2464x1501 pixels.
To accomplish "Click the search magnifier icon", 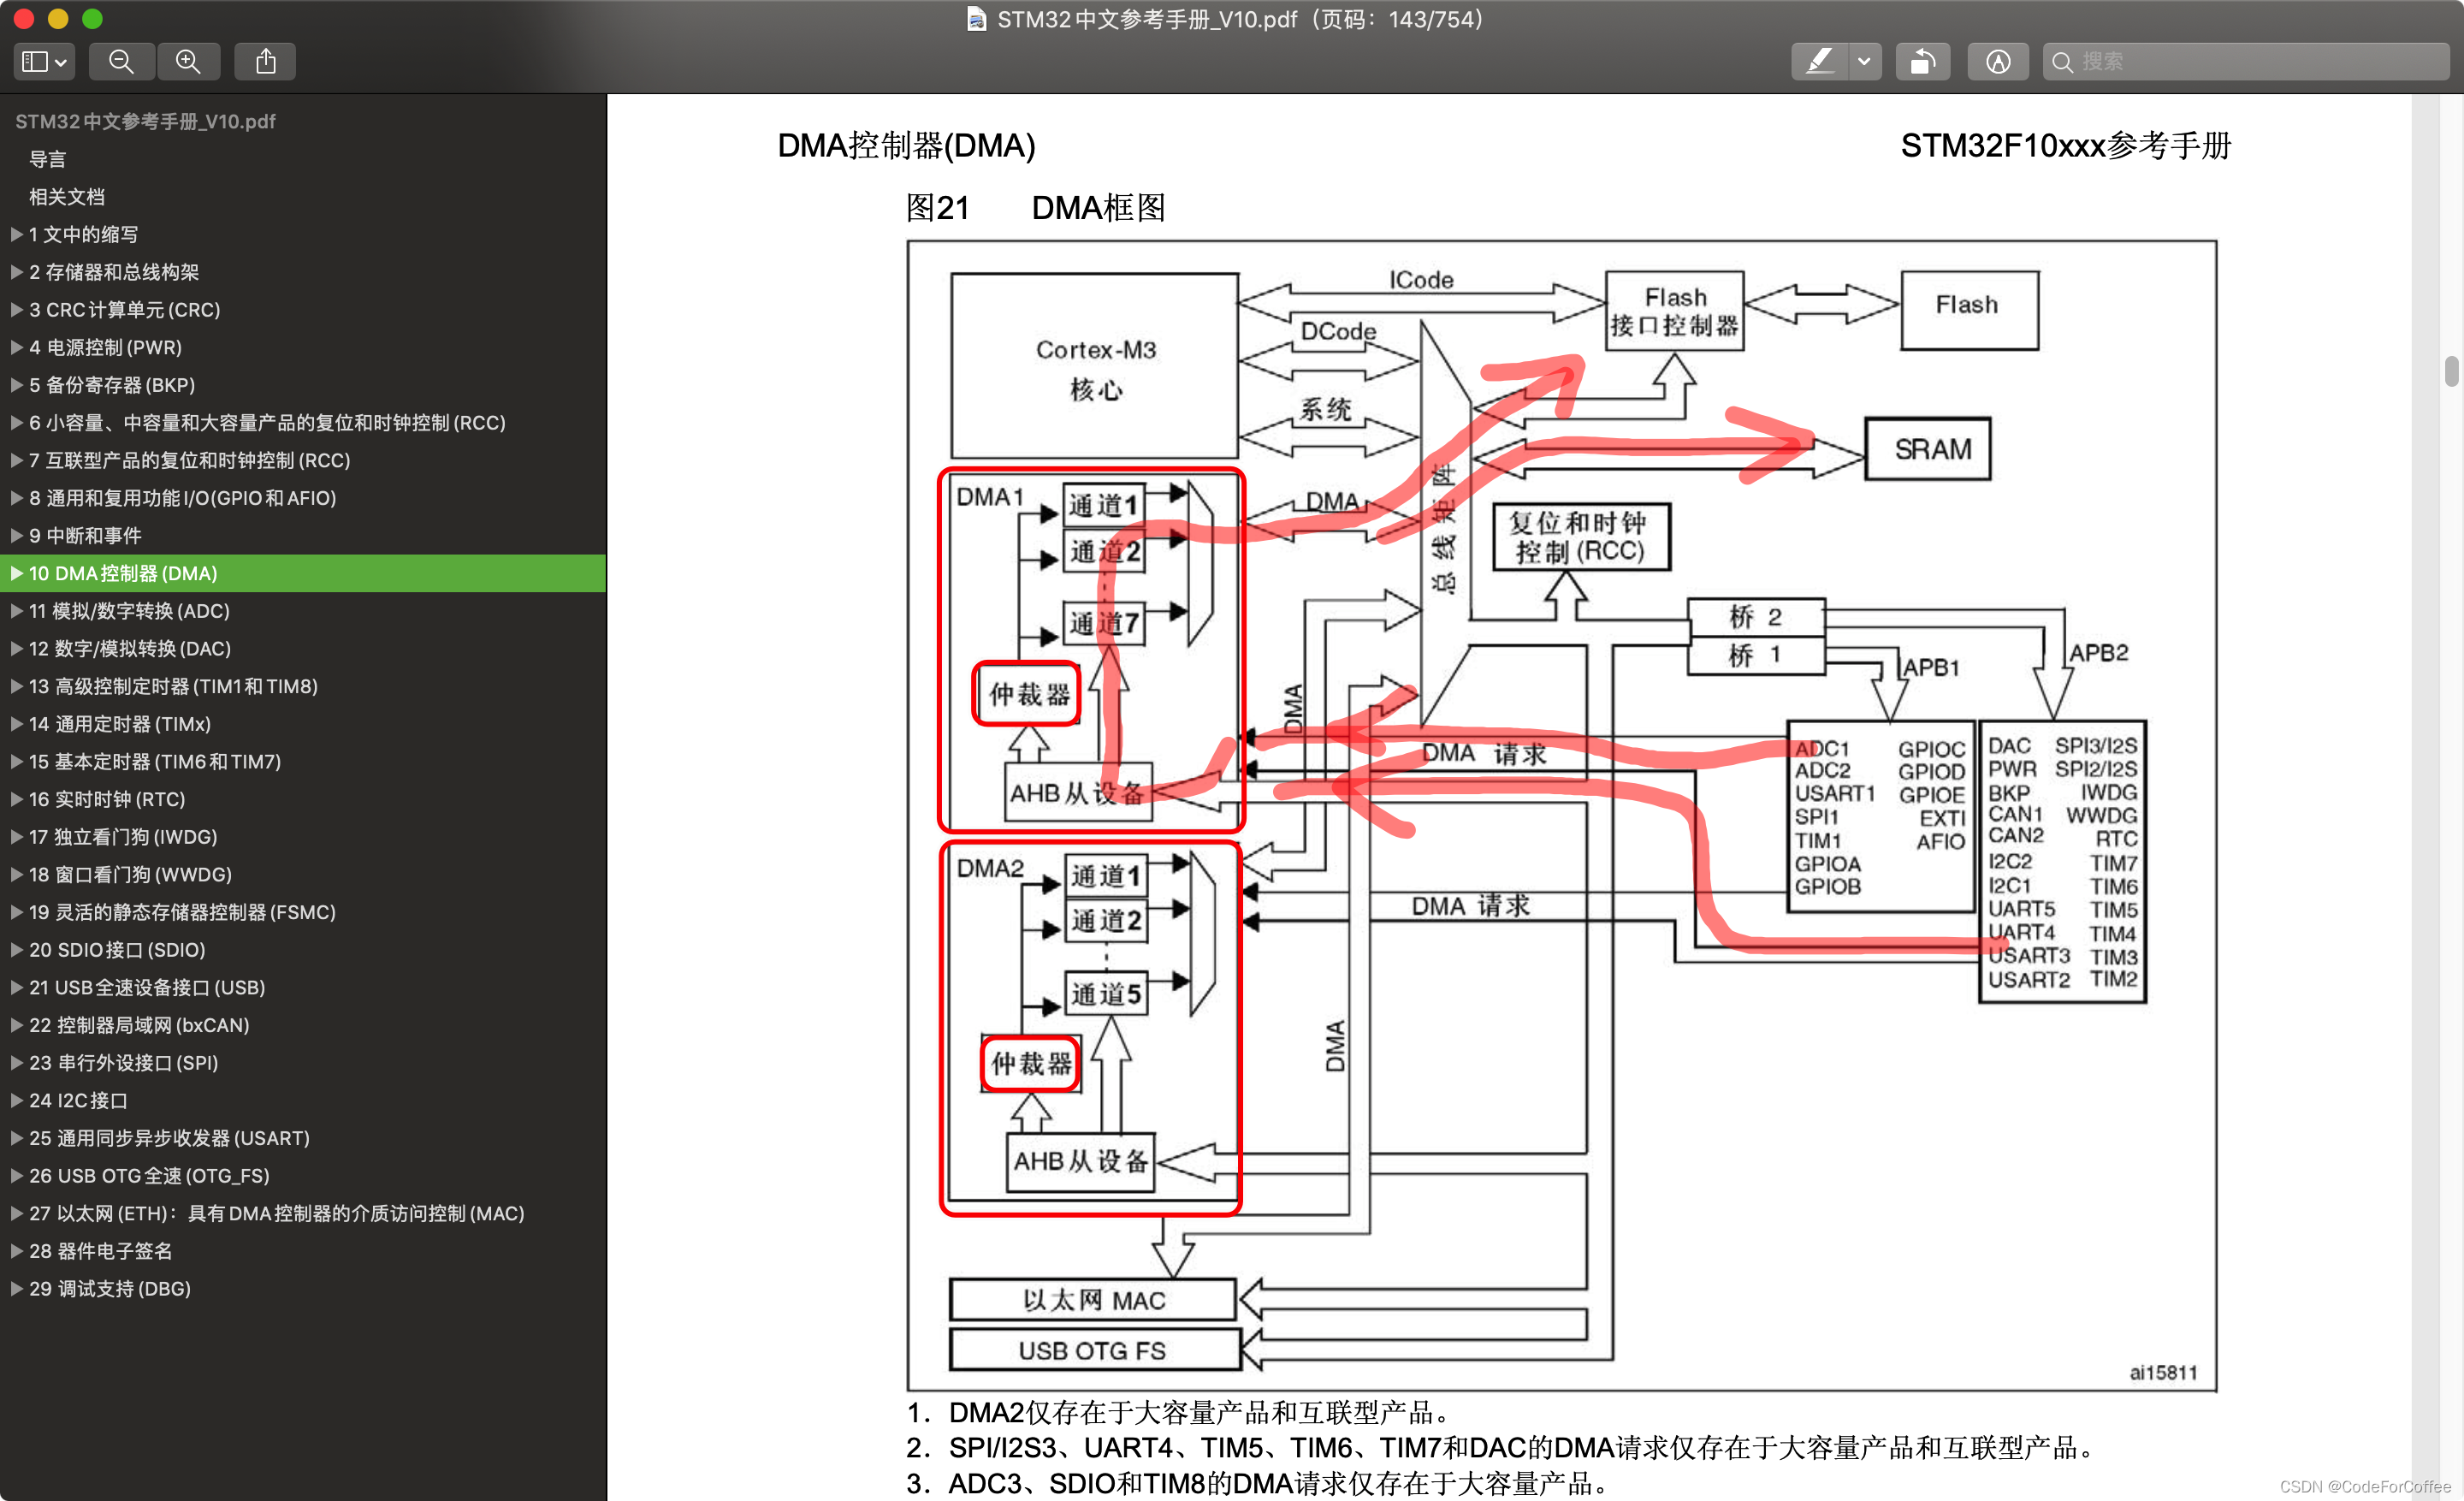I will coord(2061,62).
